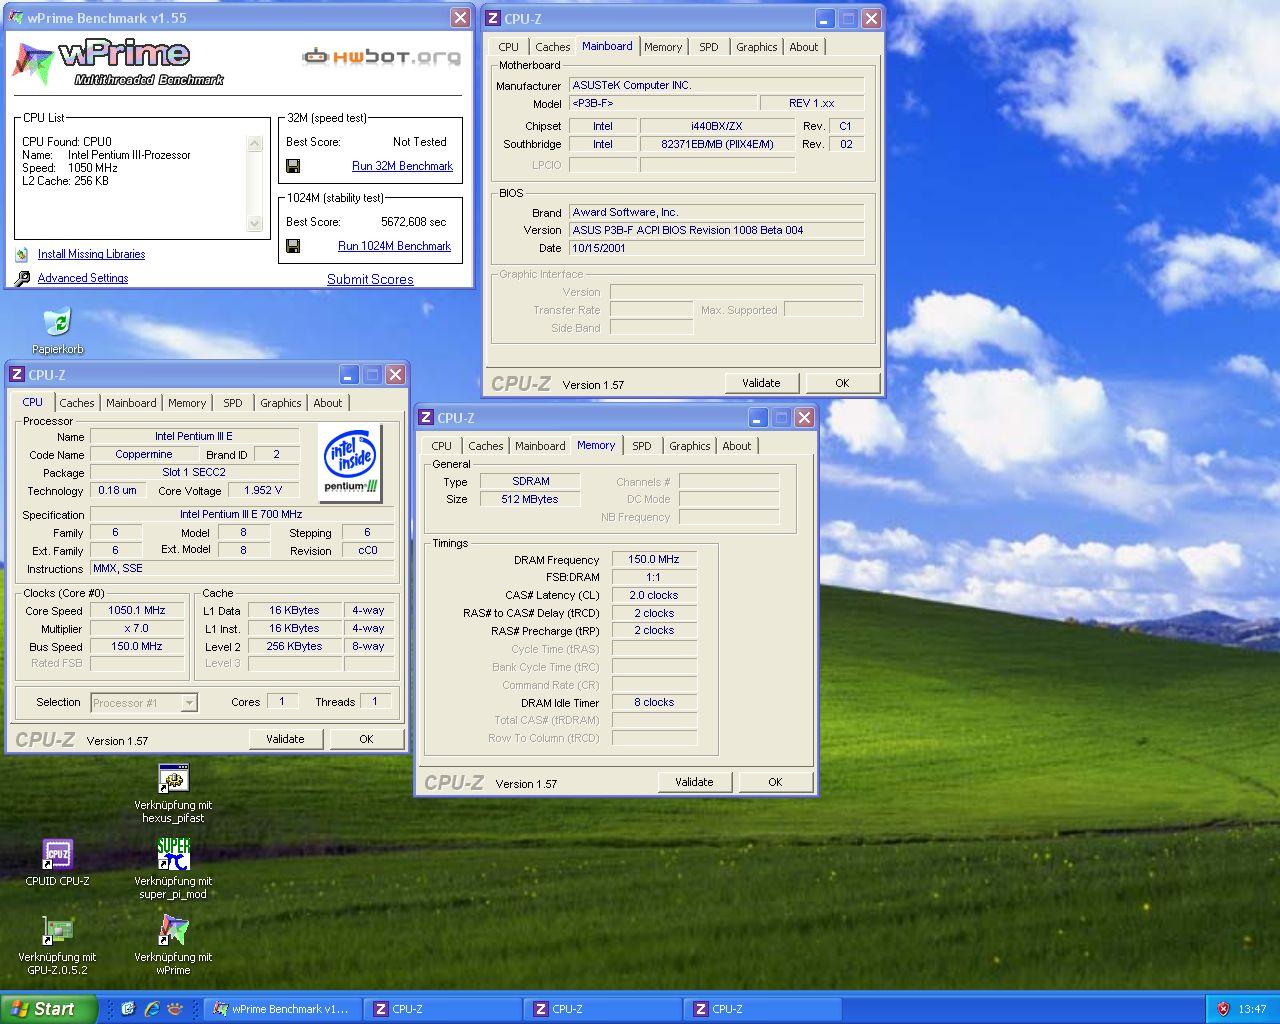Screen dimensions: 1280x1024
Task: Open the GPU-Z.0.5.2 shortcut icon
Action: tap(57, 931)
